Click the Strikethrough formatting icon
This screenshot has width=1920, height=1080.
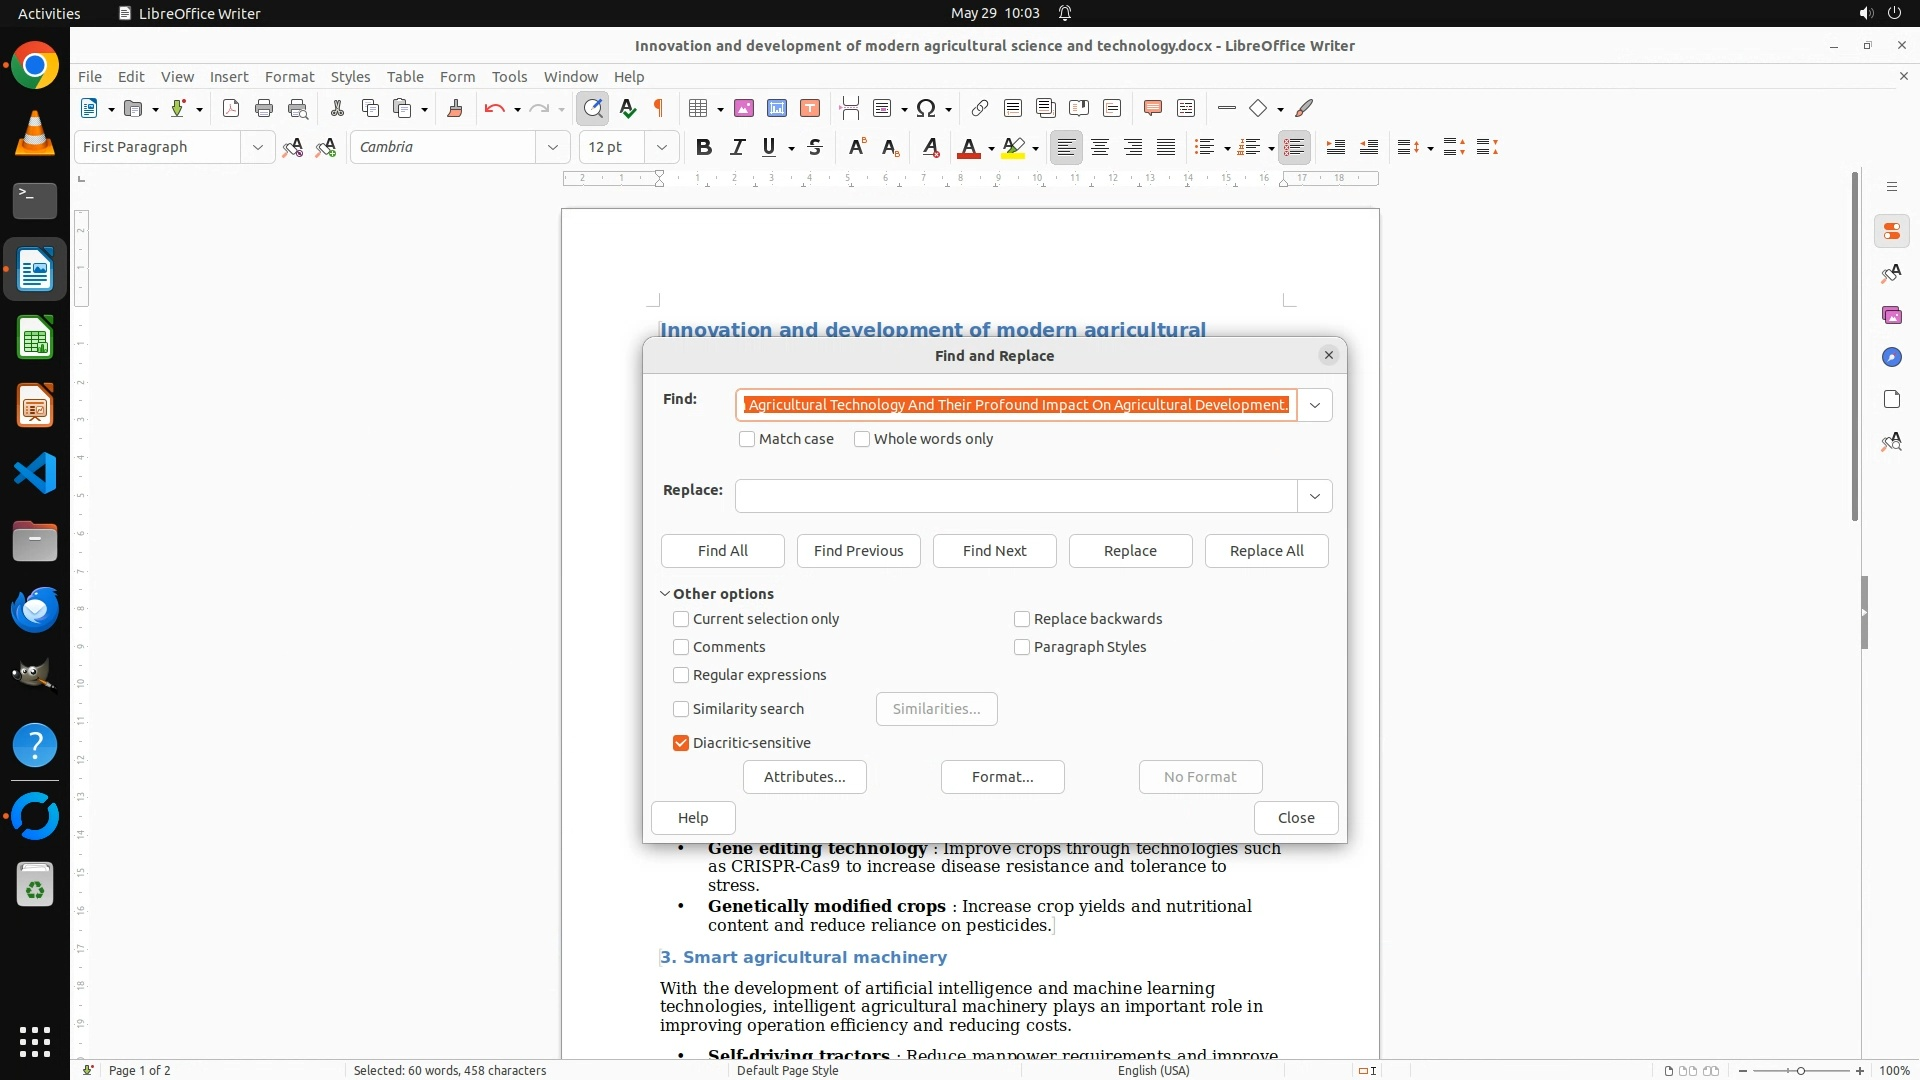point(815,147)
